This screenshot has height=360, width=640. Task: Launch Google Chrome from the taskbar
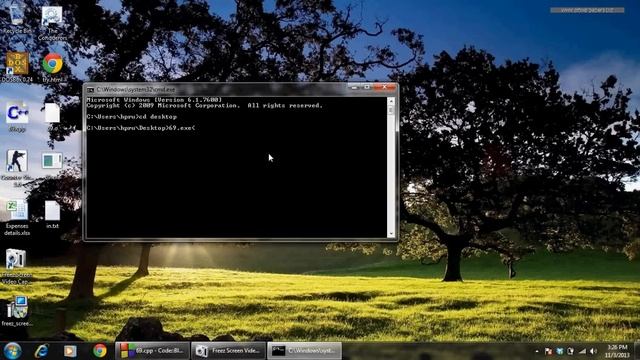coord(99,351)
